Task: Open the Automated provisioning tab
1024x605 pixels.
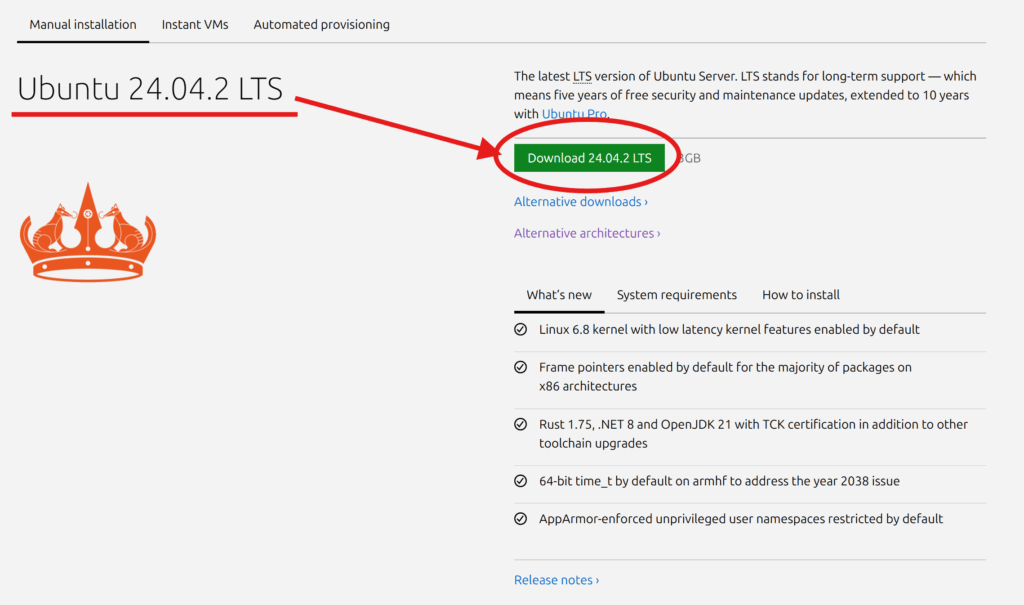Action: pos(321,25)
